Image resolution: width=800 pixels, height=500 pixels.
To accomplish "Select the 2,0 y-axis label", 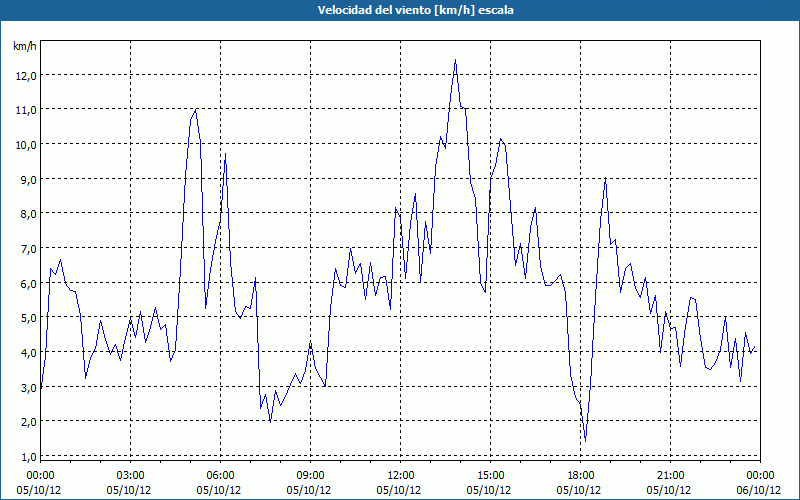I will (x=28, y=422).
